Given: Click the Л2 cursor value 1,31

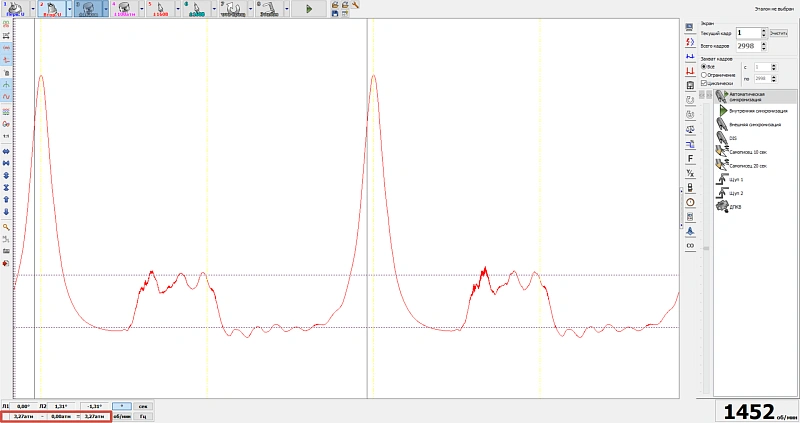Looking at the screenshot, I should click(x=61, y=406).
